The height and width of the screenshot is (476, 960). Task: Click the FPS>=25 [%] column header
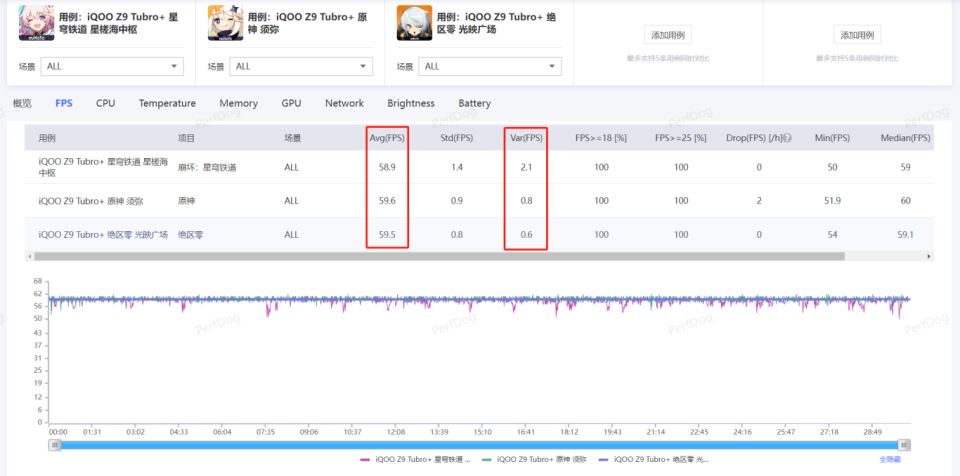click(x=681, y=138)
